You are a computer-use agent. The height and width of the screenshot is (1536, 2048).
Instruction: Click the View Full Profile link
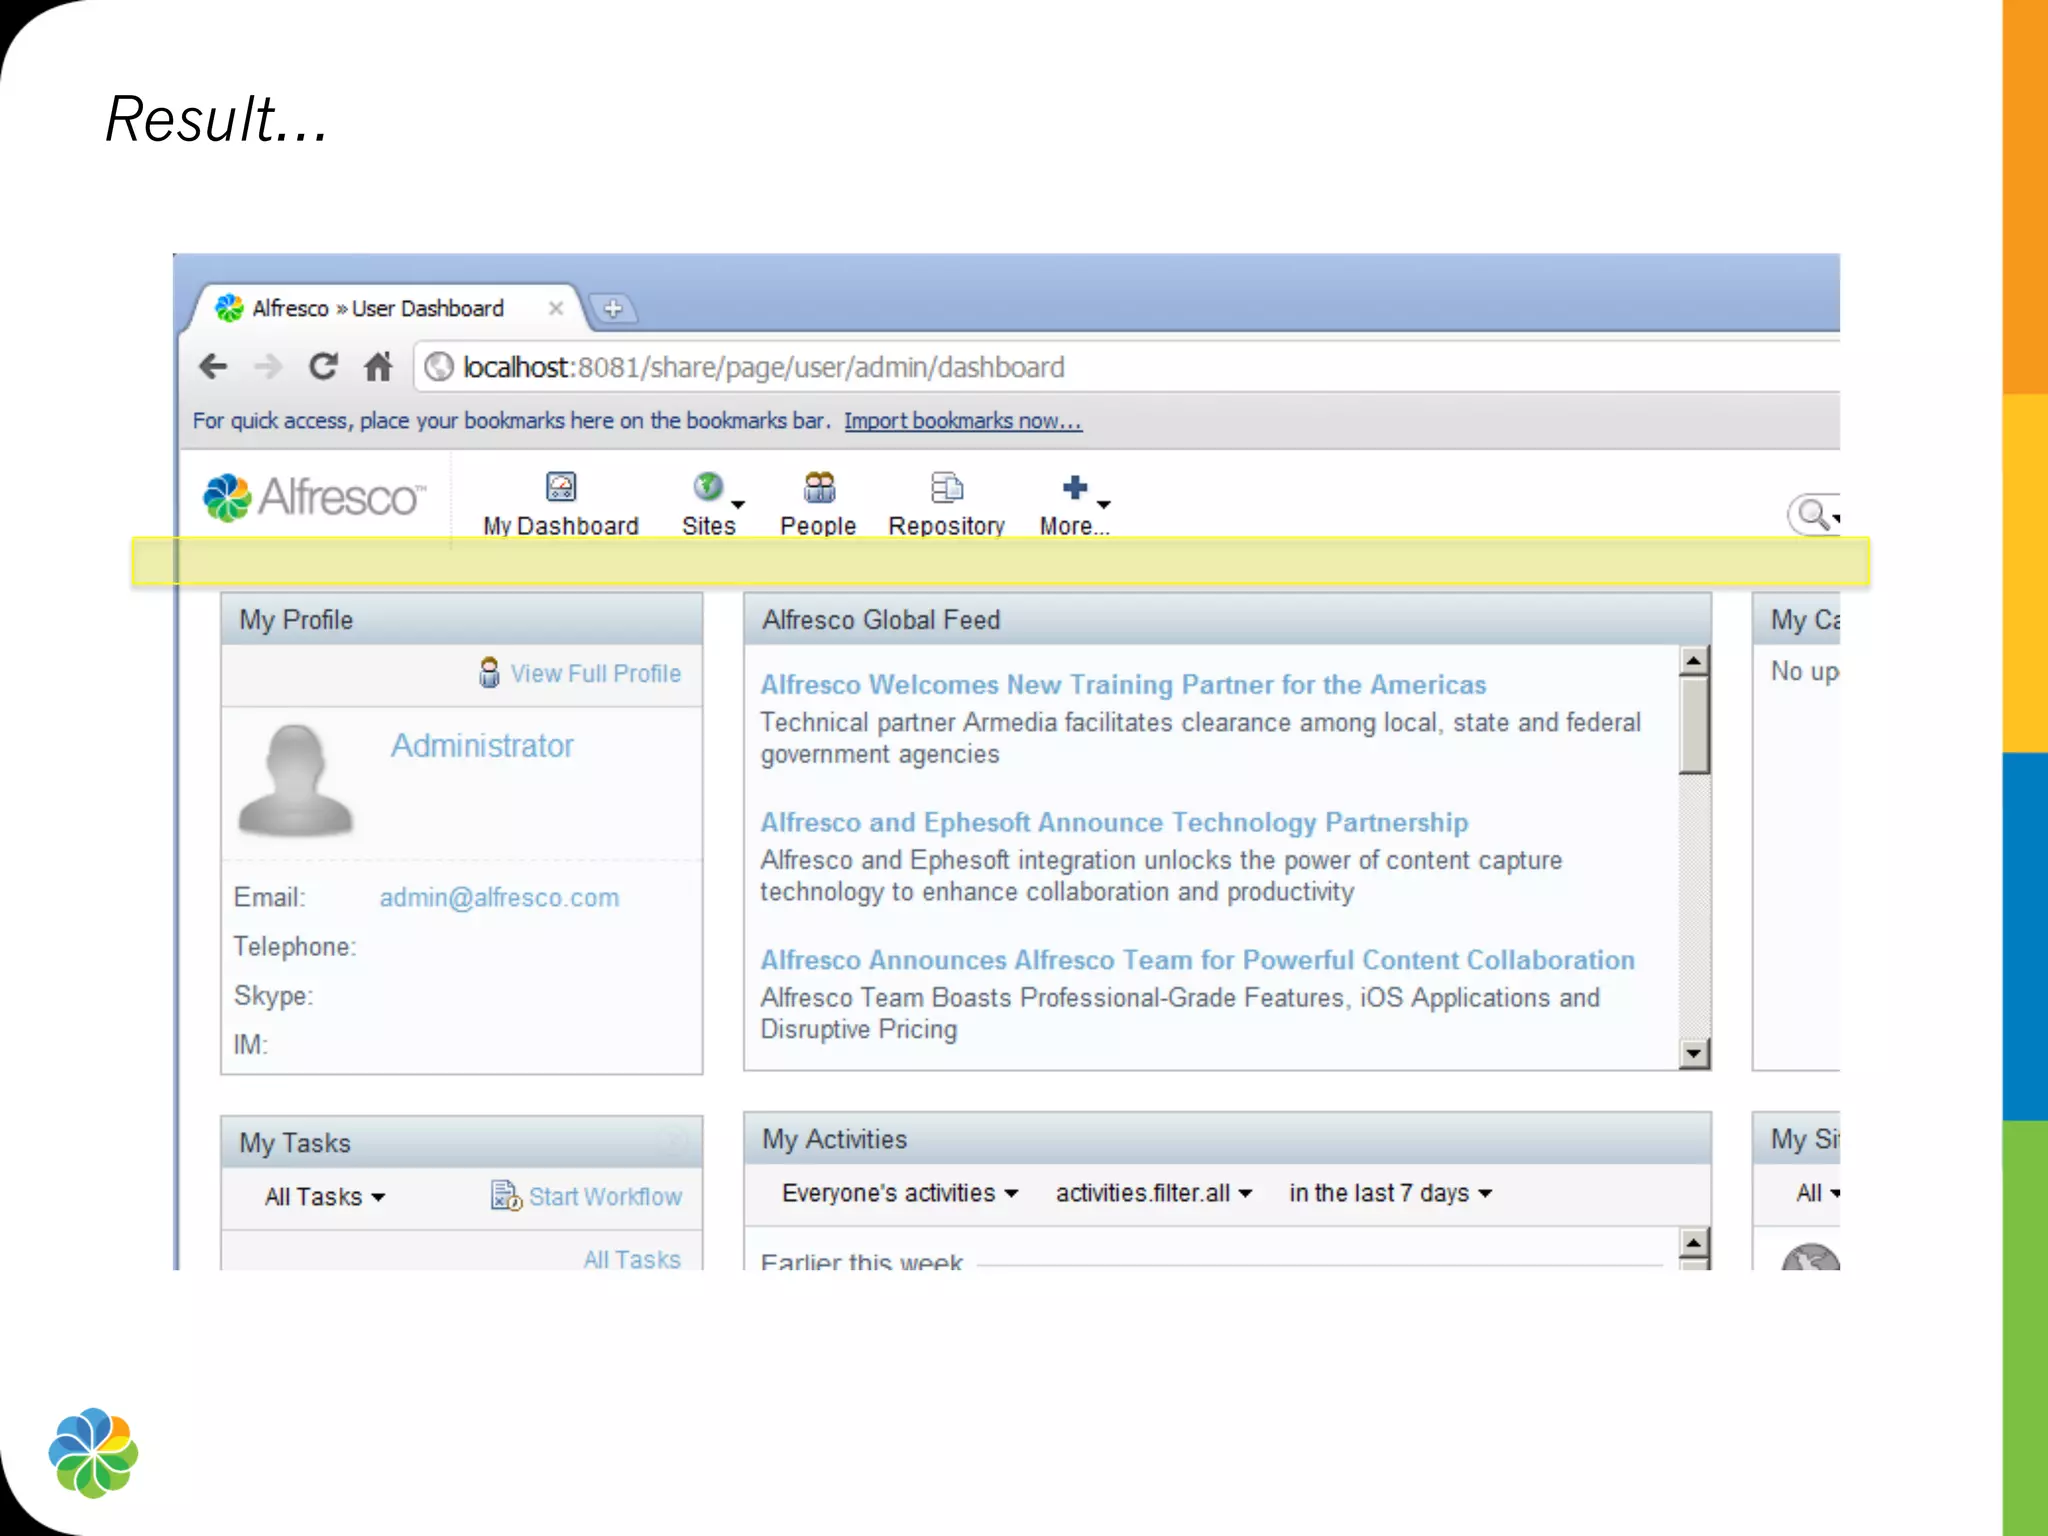click(595, 673)
